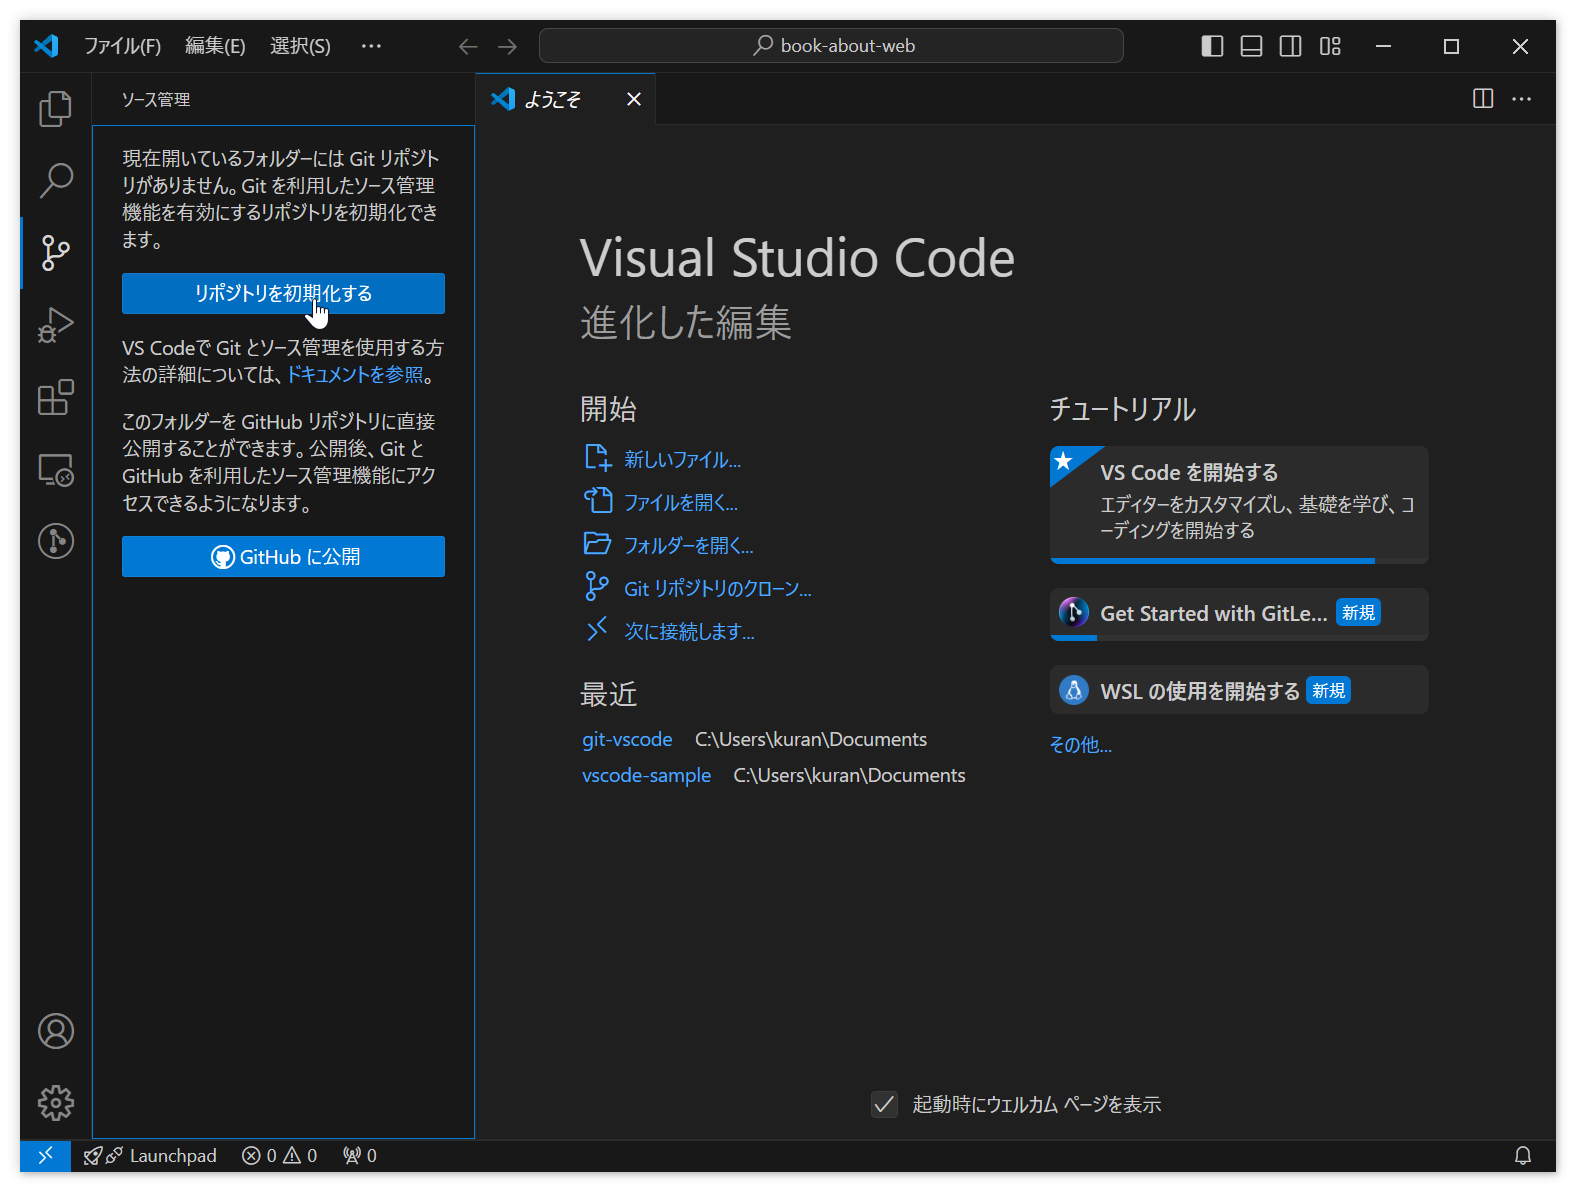Click リポジトリを初期化する button
The image size is (1576, 1192).
(283, 293)
